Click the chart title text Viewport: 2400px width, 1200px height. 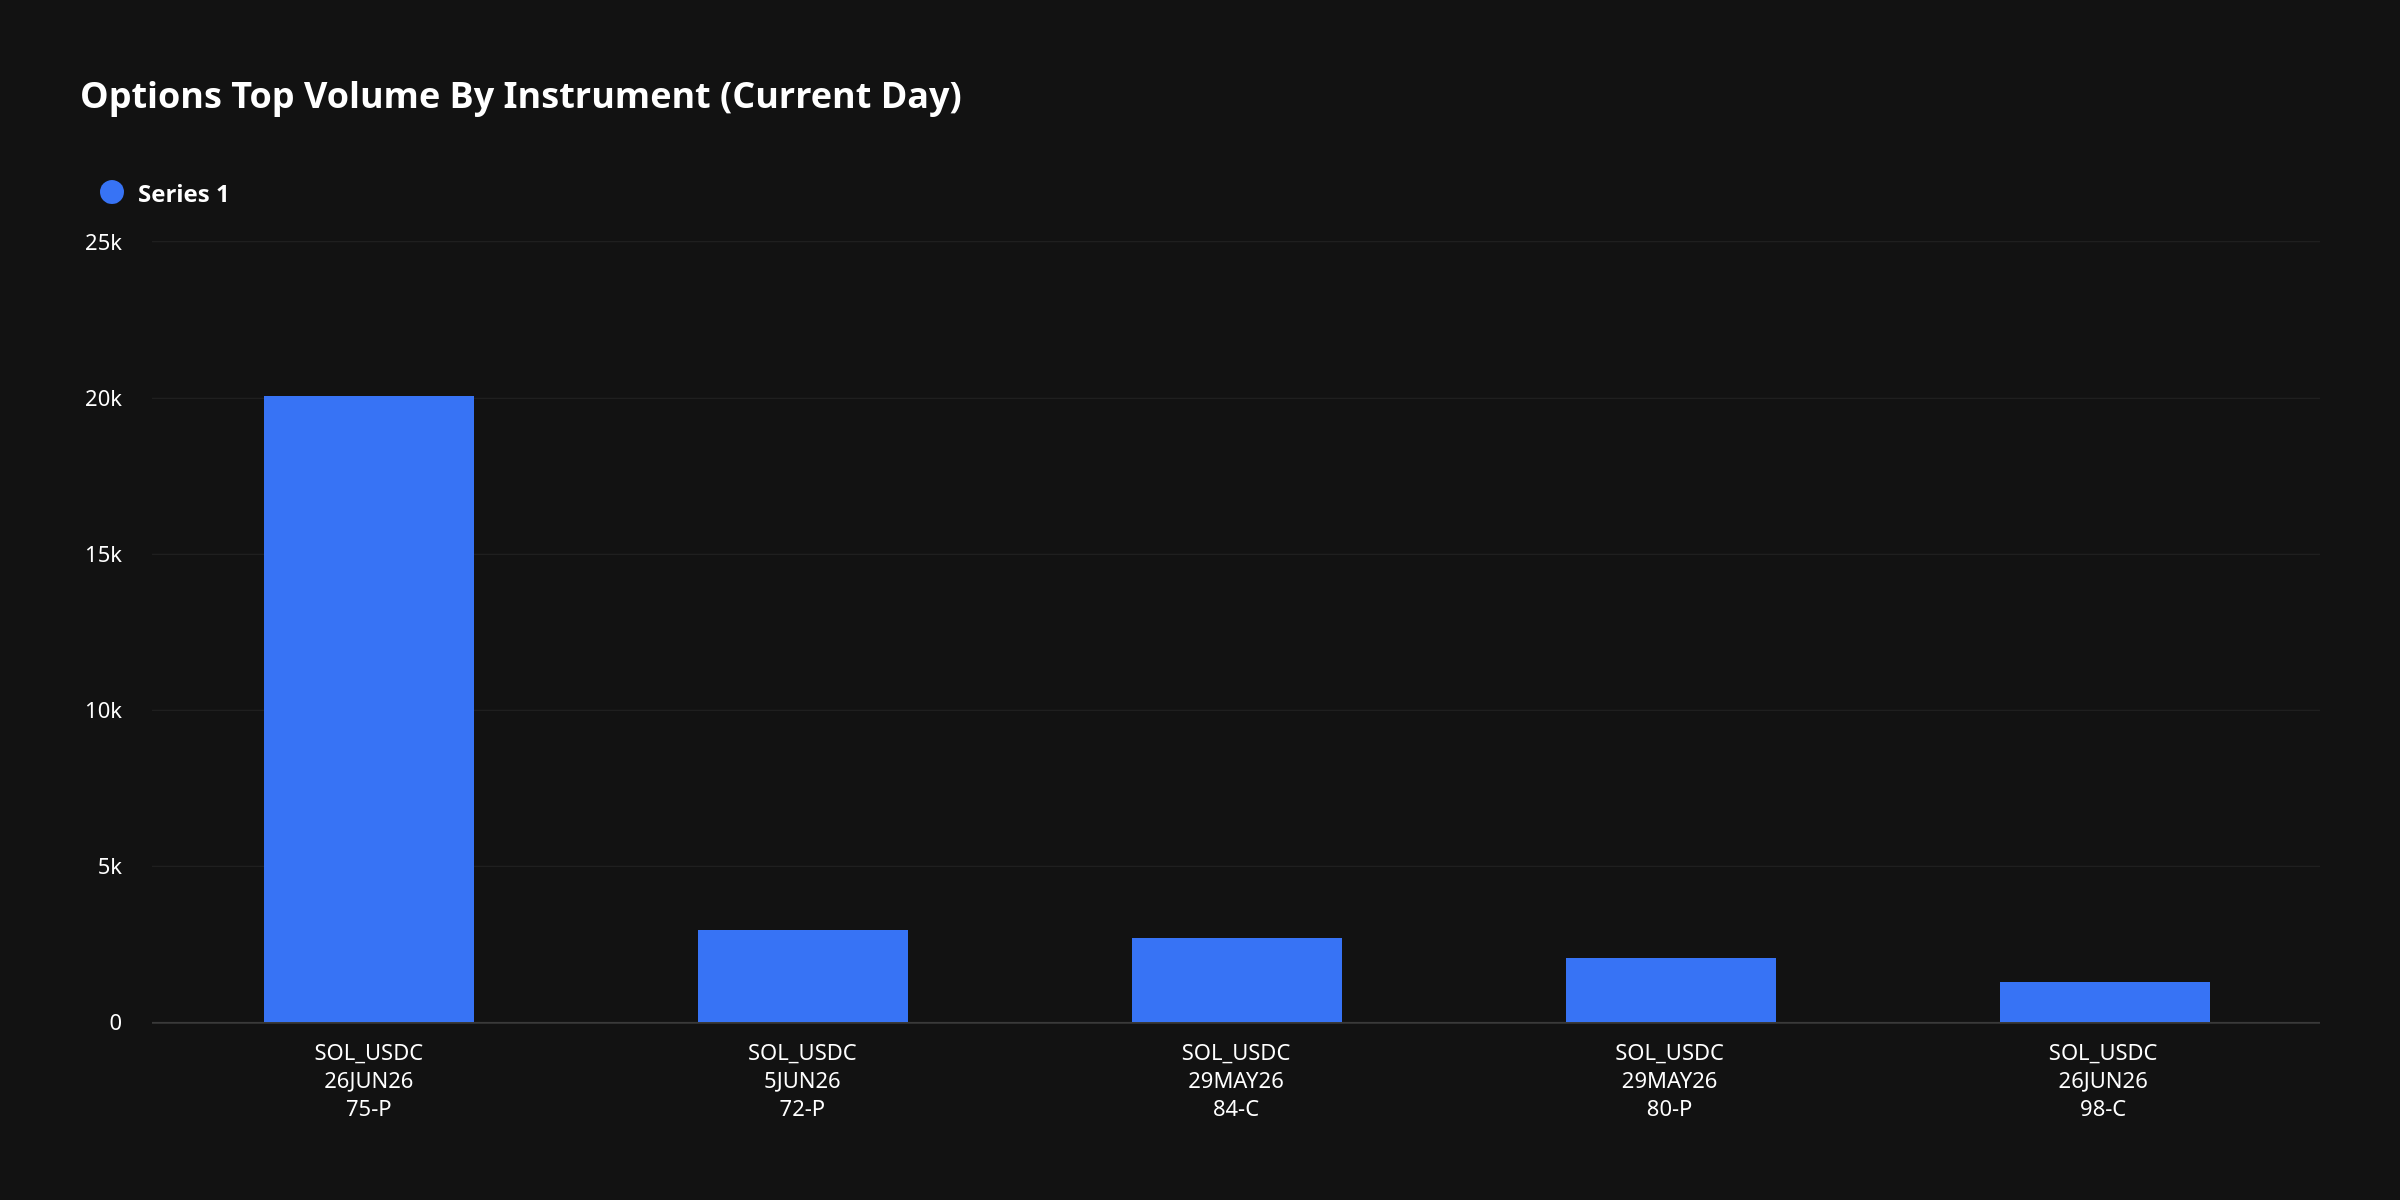[521, 96]
